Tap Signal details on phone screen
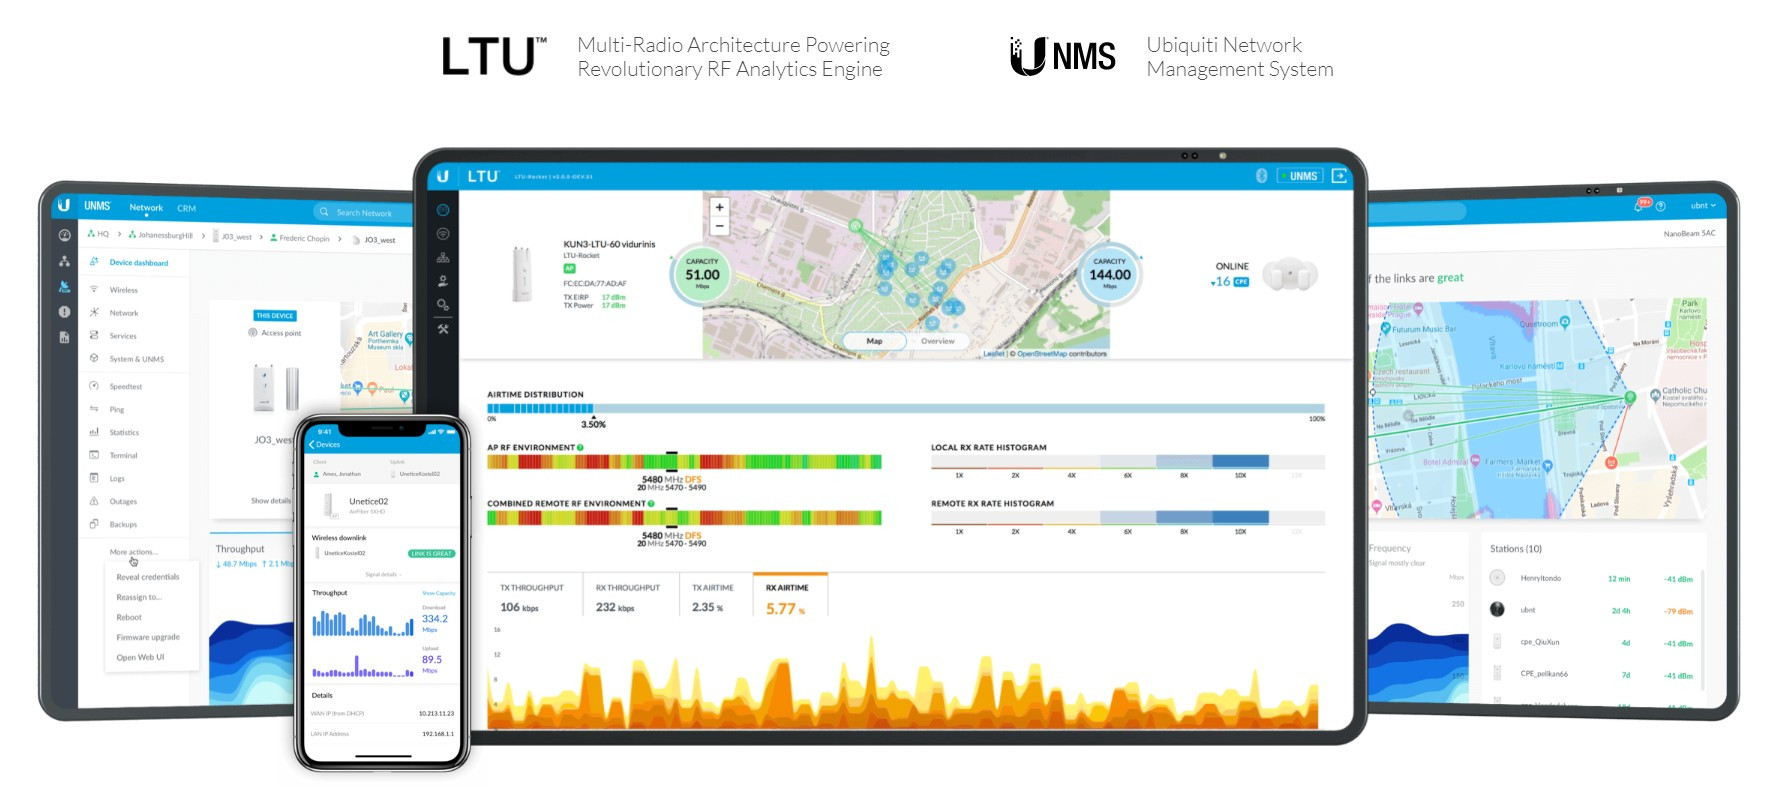Image resolution: width=1788 pixels, height=794 pixels. (x=382, y=574)
